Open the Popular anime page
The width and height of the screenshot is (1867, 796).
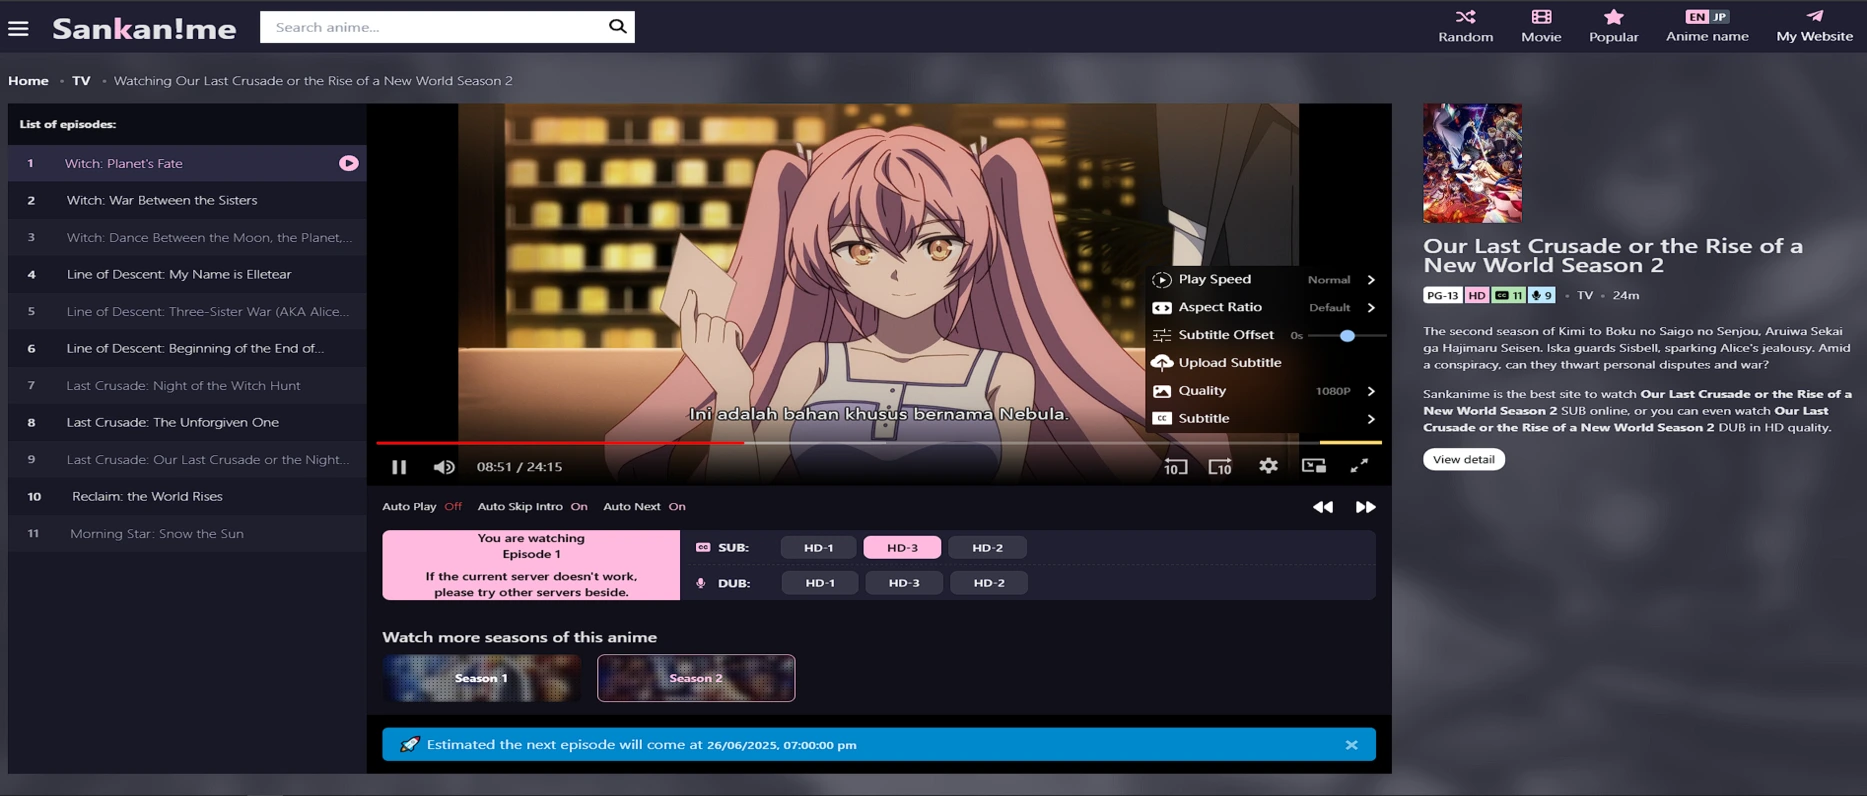tap(1613, 26)
